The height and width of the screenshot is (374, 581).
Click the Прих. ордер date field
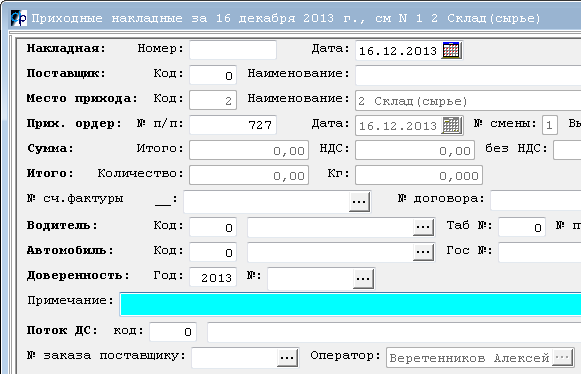(398, 126)
